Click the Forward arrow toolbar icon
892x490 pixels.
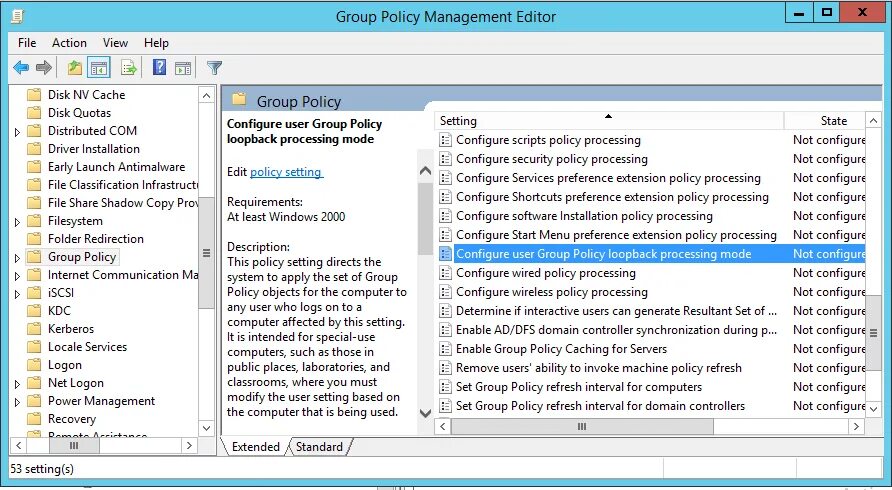pos(44,68)
